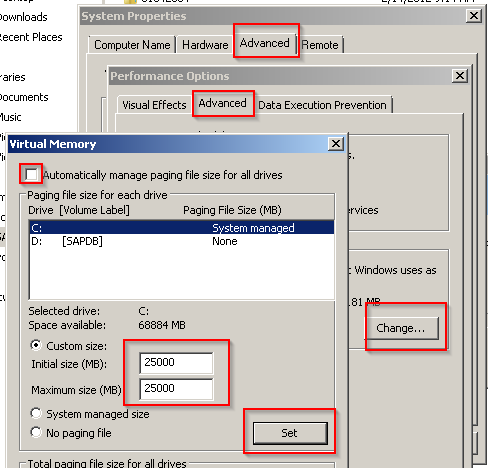Image resolution: width=488 pixels, height=468 pixels.
Task: Enable automatic paging file management checkbox
Action: [31, 174]
